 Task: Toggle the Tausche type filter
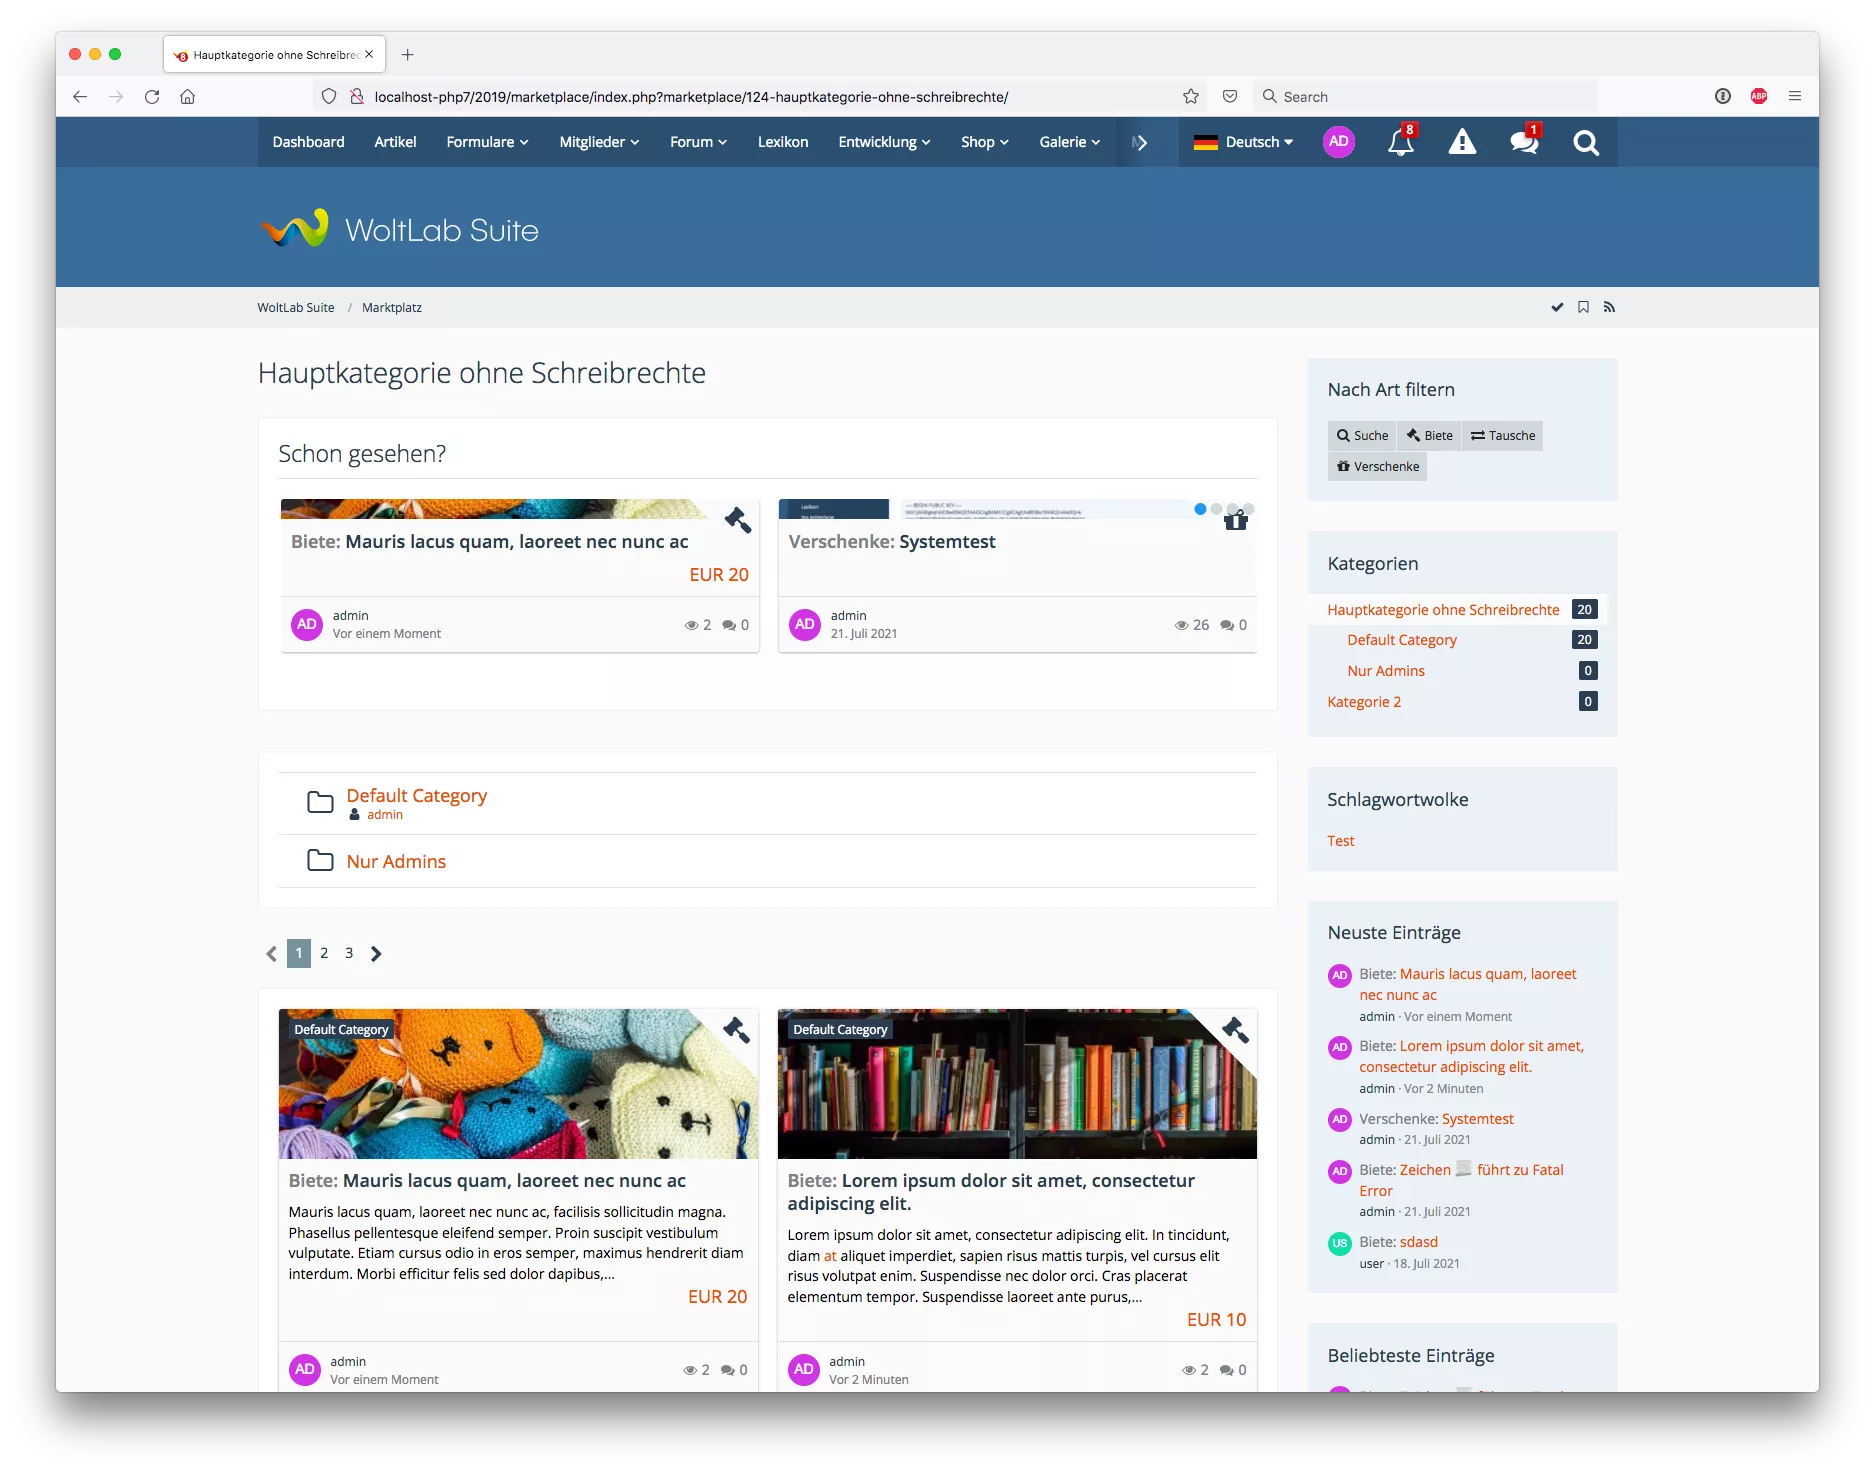[1502, 436]
